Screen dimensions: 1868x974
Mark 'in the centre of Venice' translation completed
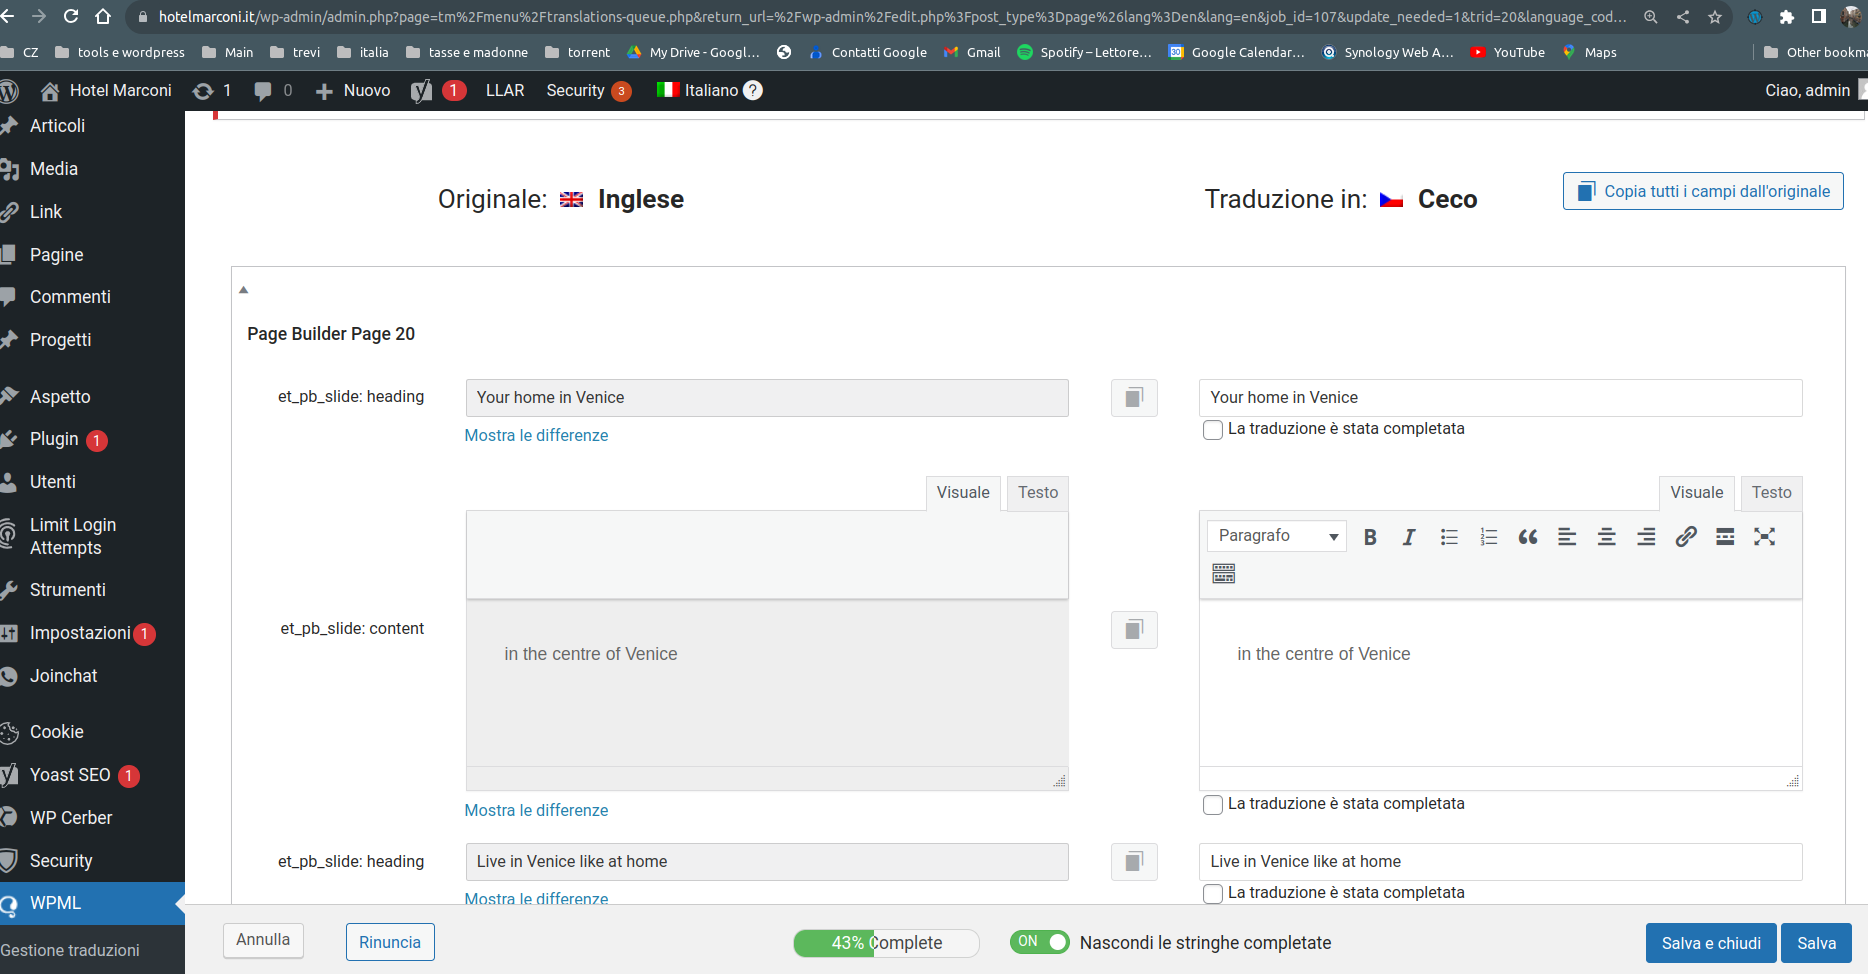pos(1213,805)
